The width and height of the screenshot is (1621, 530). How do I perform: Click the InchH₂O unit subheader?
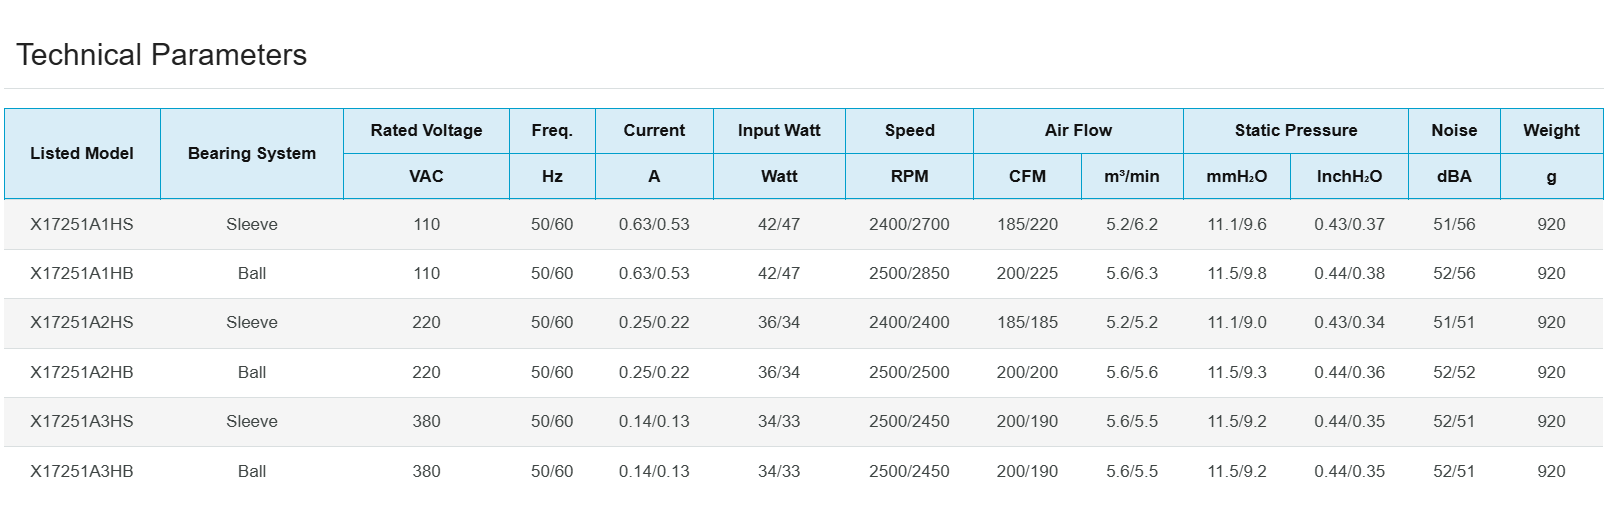click(x=1349, y=176)
